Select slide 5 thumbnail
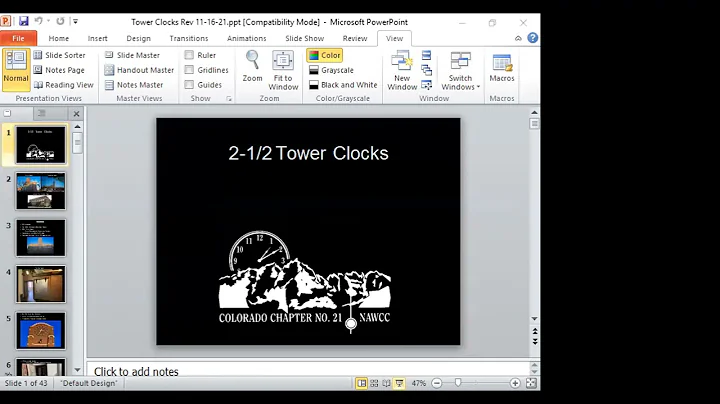The image size is (720, 404). tap(41, 331)
